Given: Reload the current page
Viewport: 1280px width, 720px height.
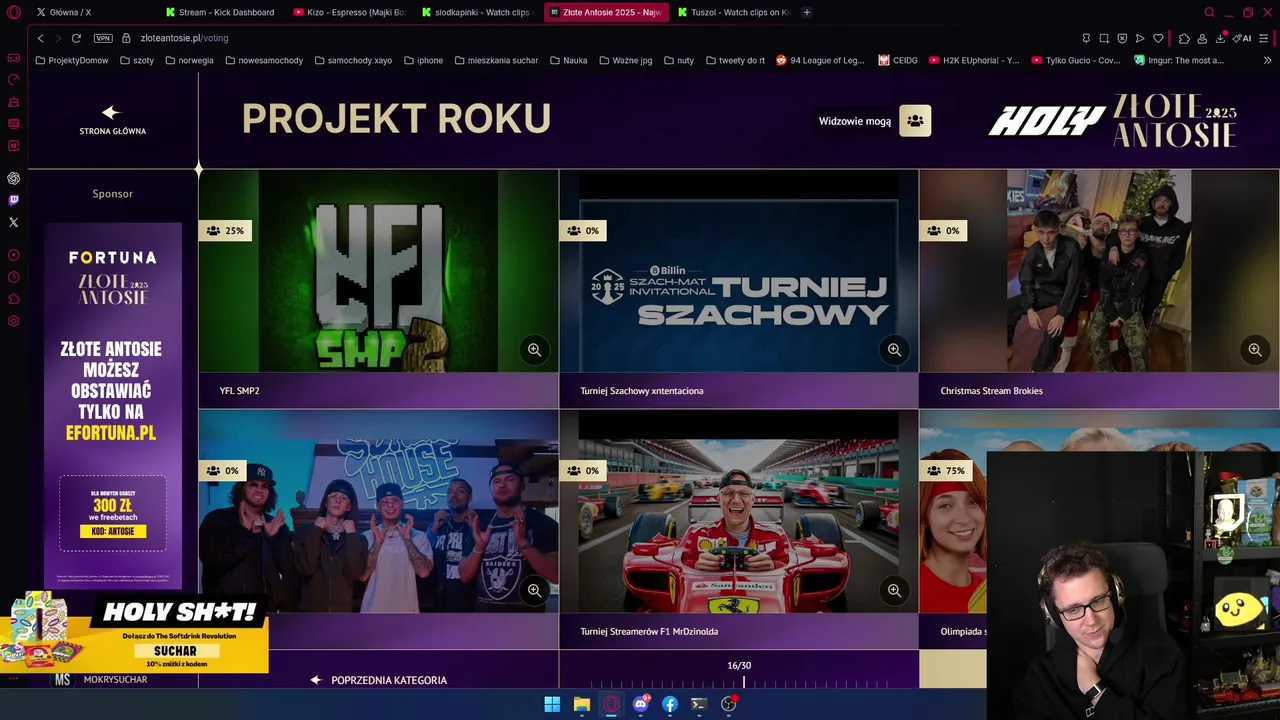Looking at the screenshot, I should point(76,38).
